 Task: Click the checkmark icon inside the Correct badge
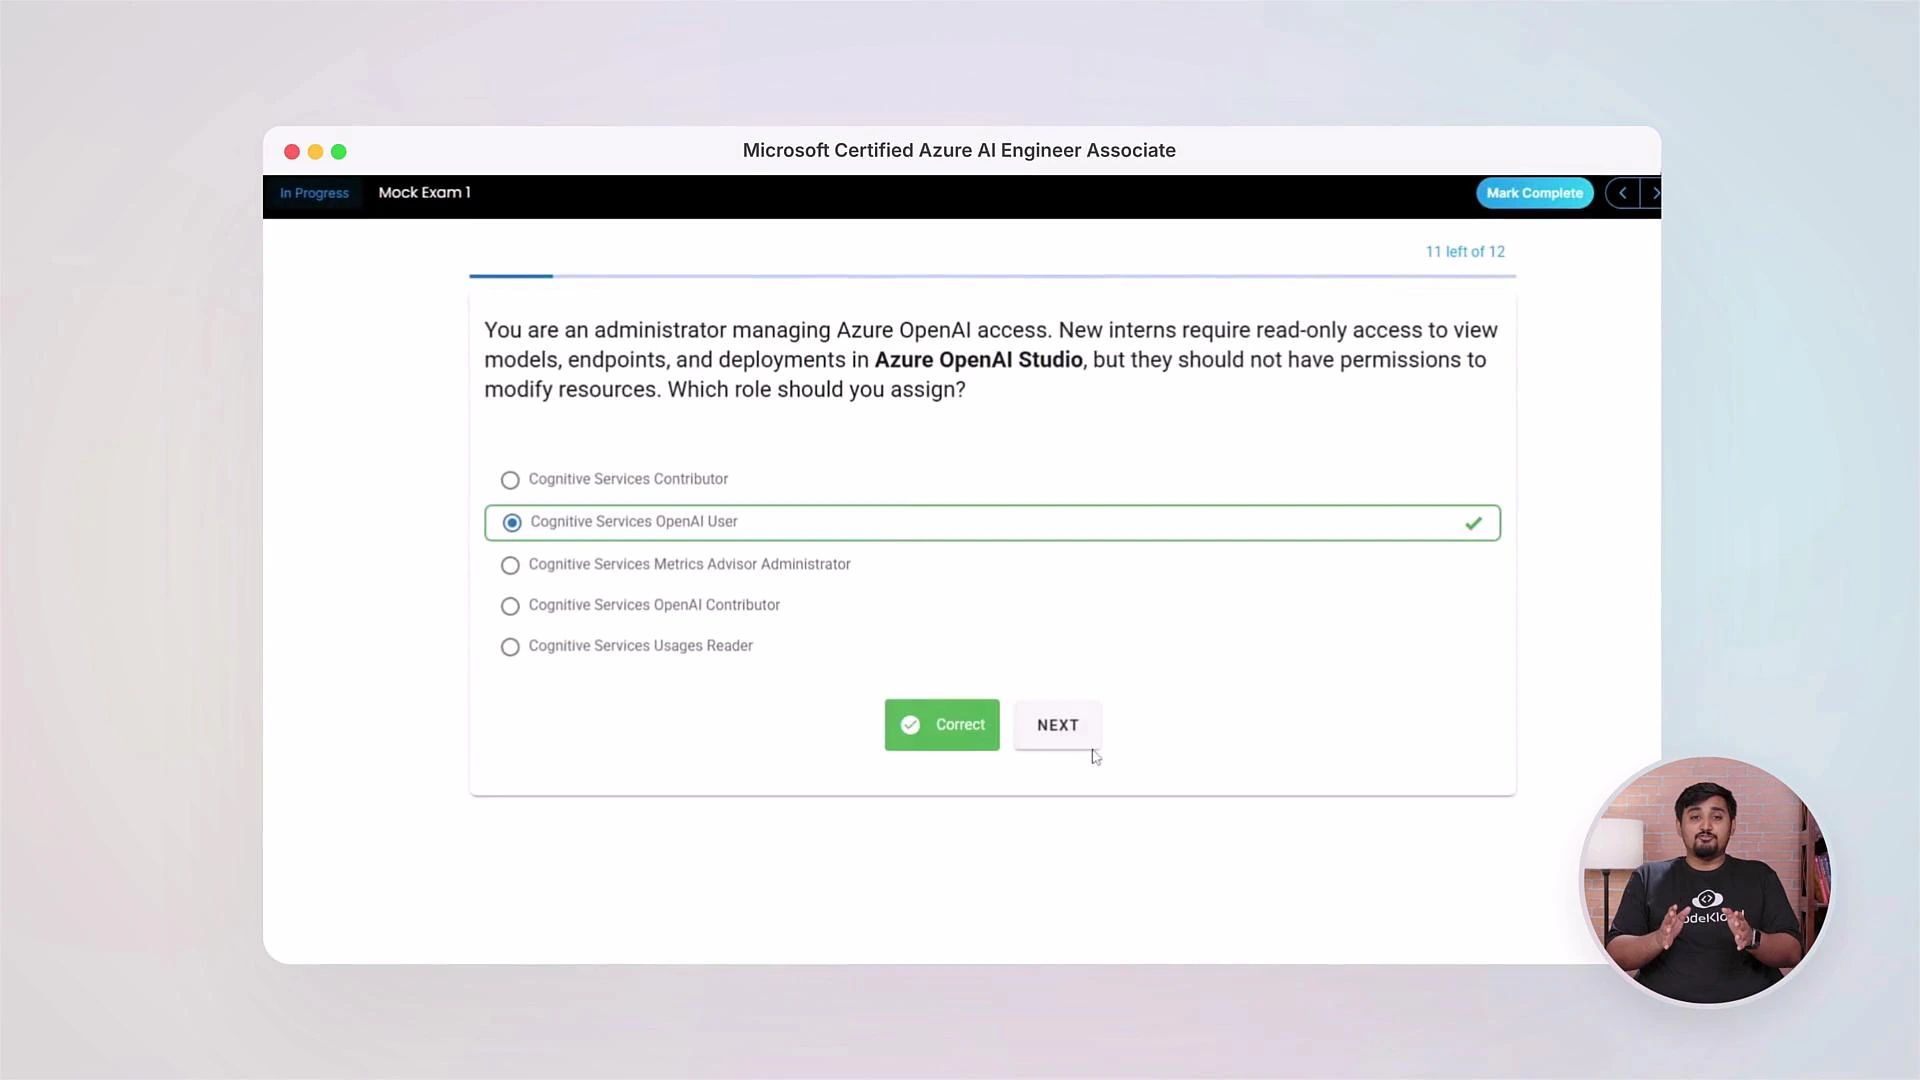coord(910,725)
